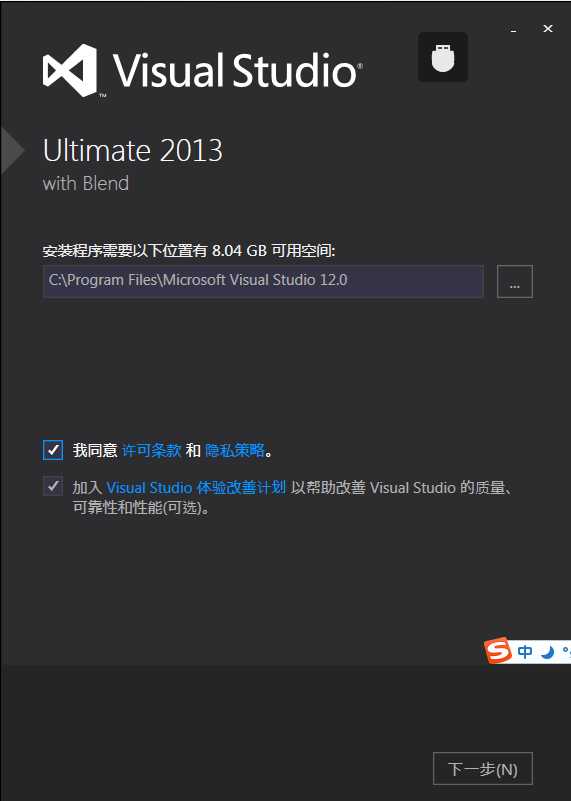The image size is (571, 801).
Task: Click the gray arrow at left edge
Action: (x=12, y=151)
